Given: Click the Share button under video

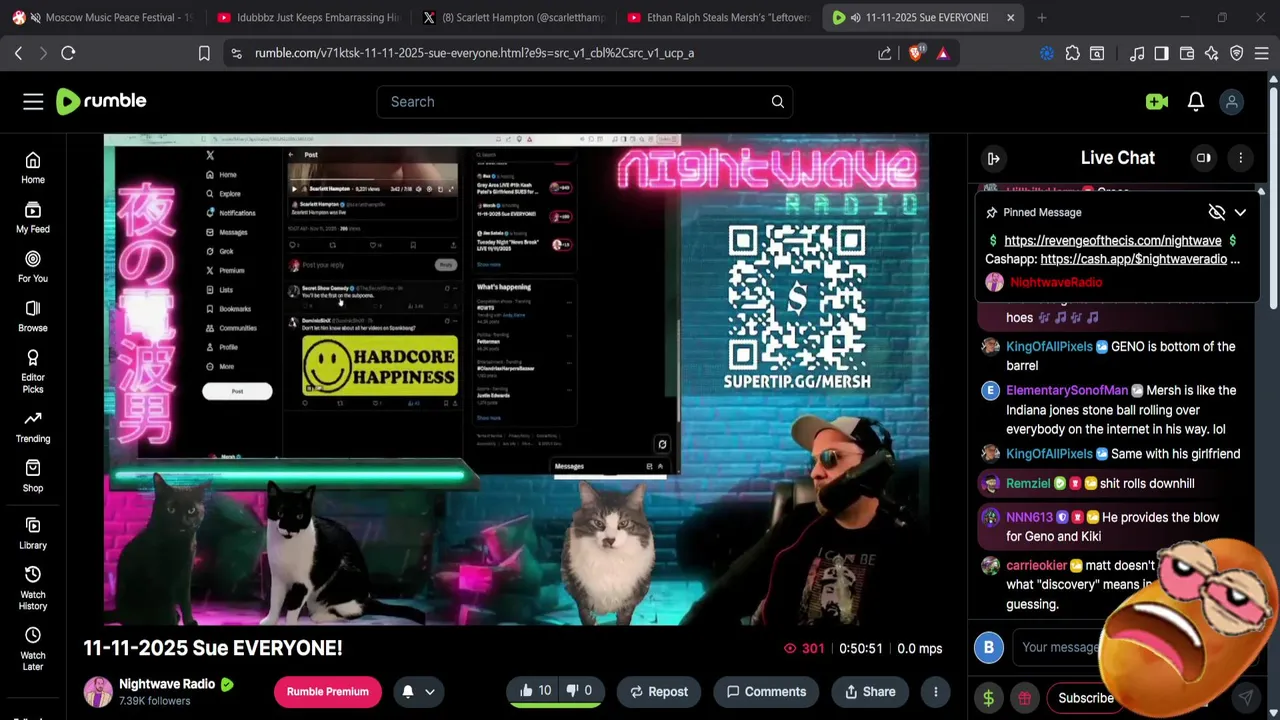Looking at the screenshot, I should tap(870, 691).
